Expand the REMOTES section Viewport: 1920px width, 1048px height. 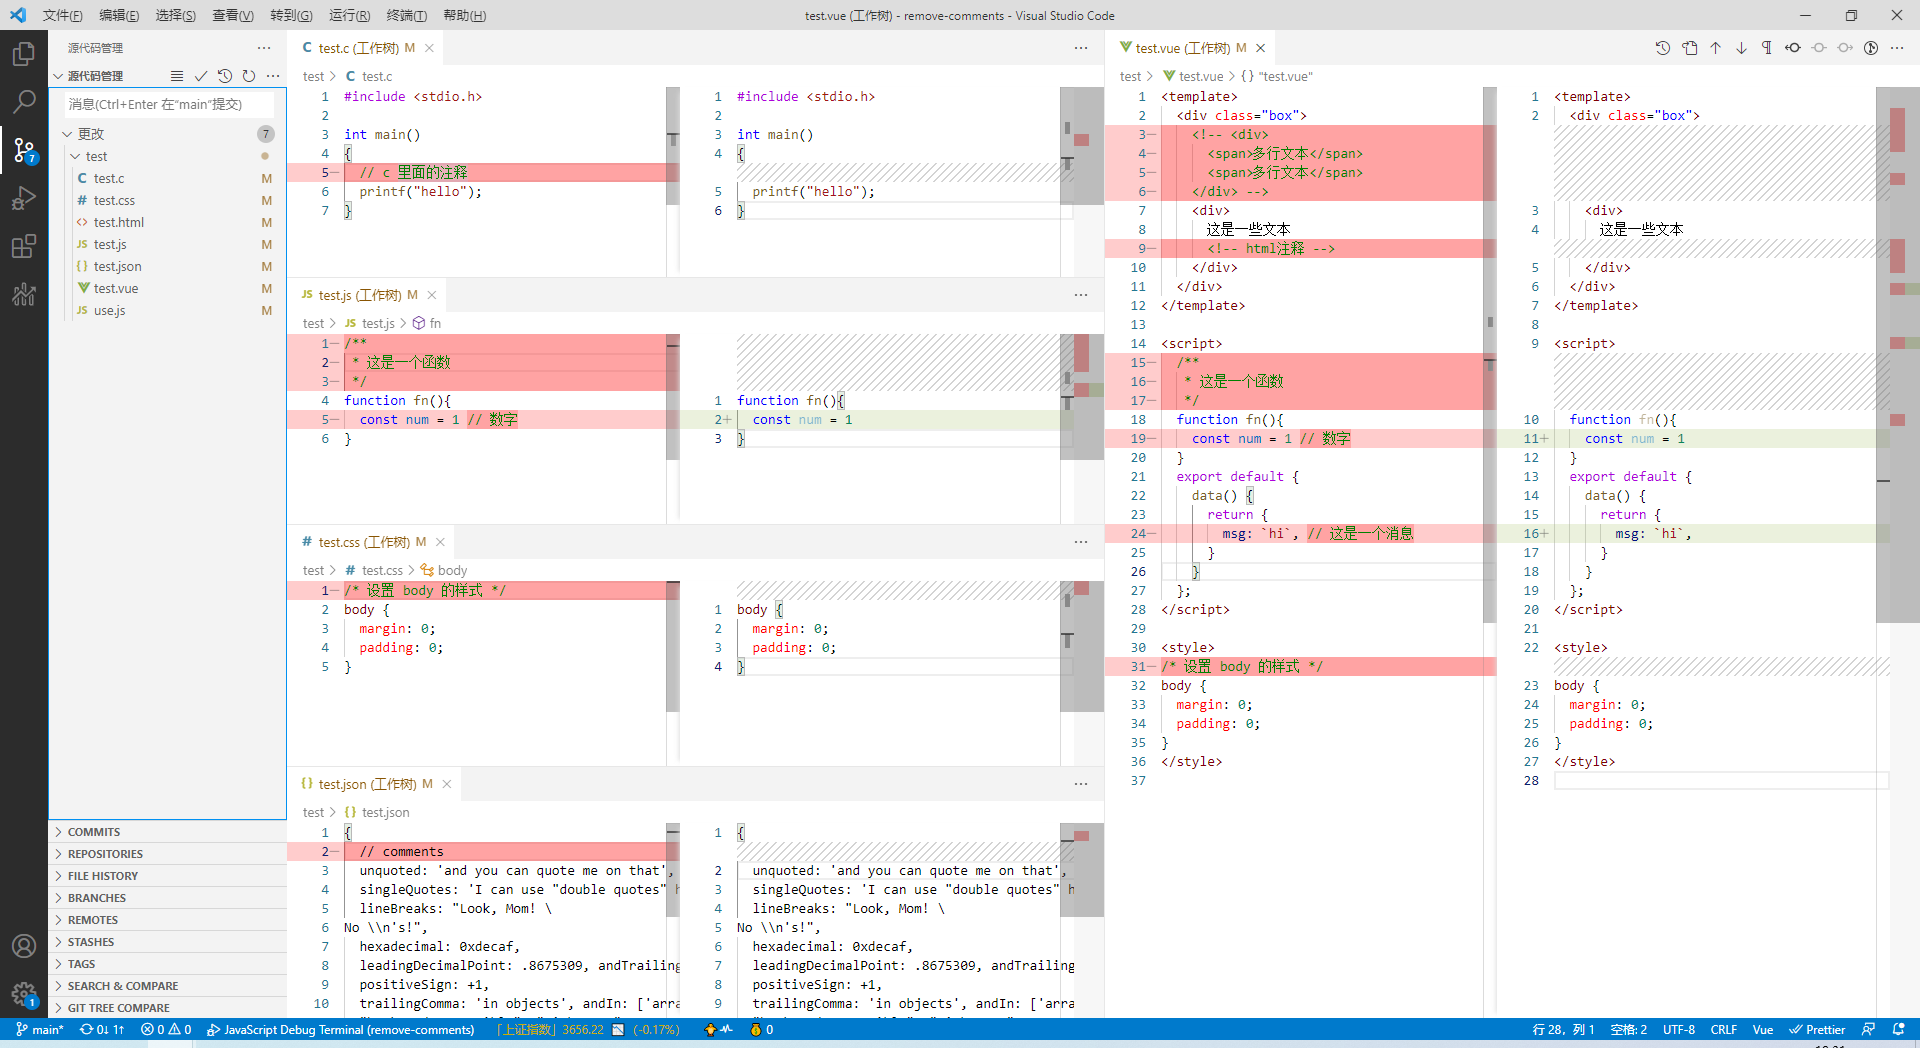pyautogui.click(x=167, y=920)
